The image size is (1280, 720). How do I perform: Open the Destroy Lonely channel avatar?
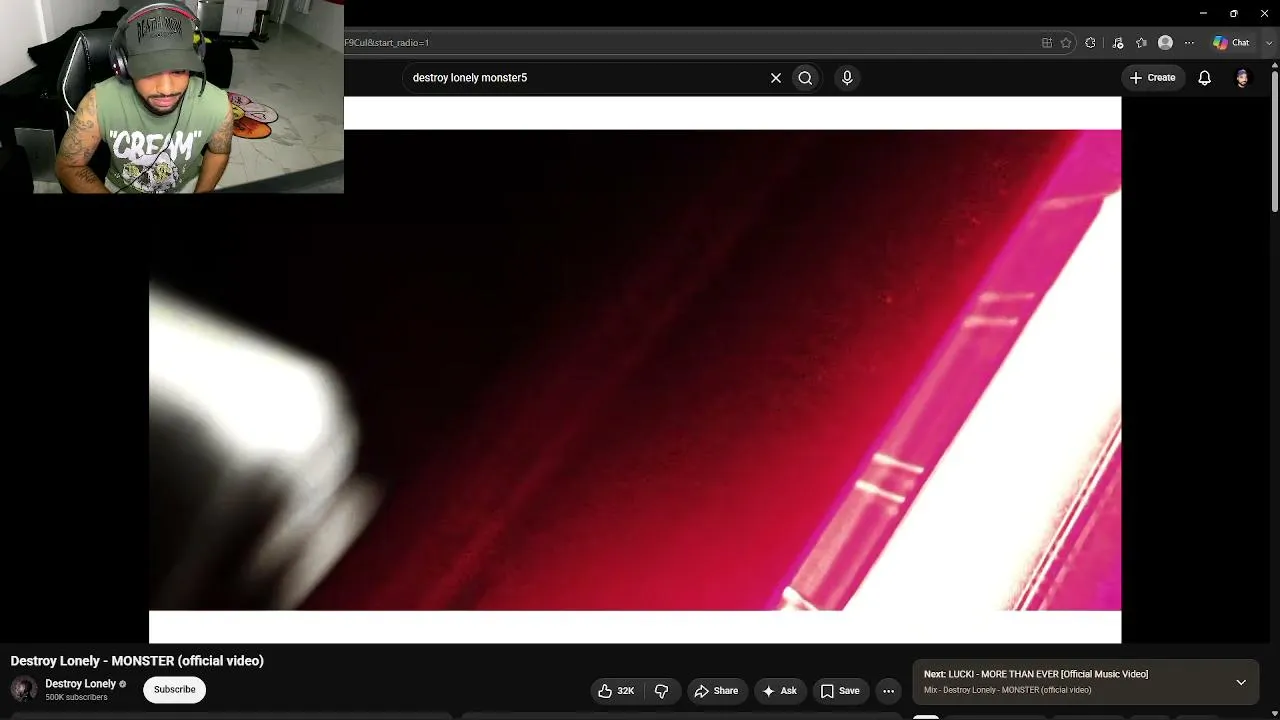24,689
